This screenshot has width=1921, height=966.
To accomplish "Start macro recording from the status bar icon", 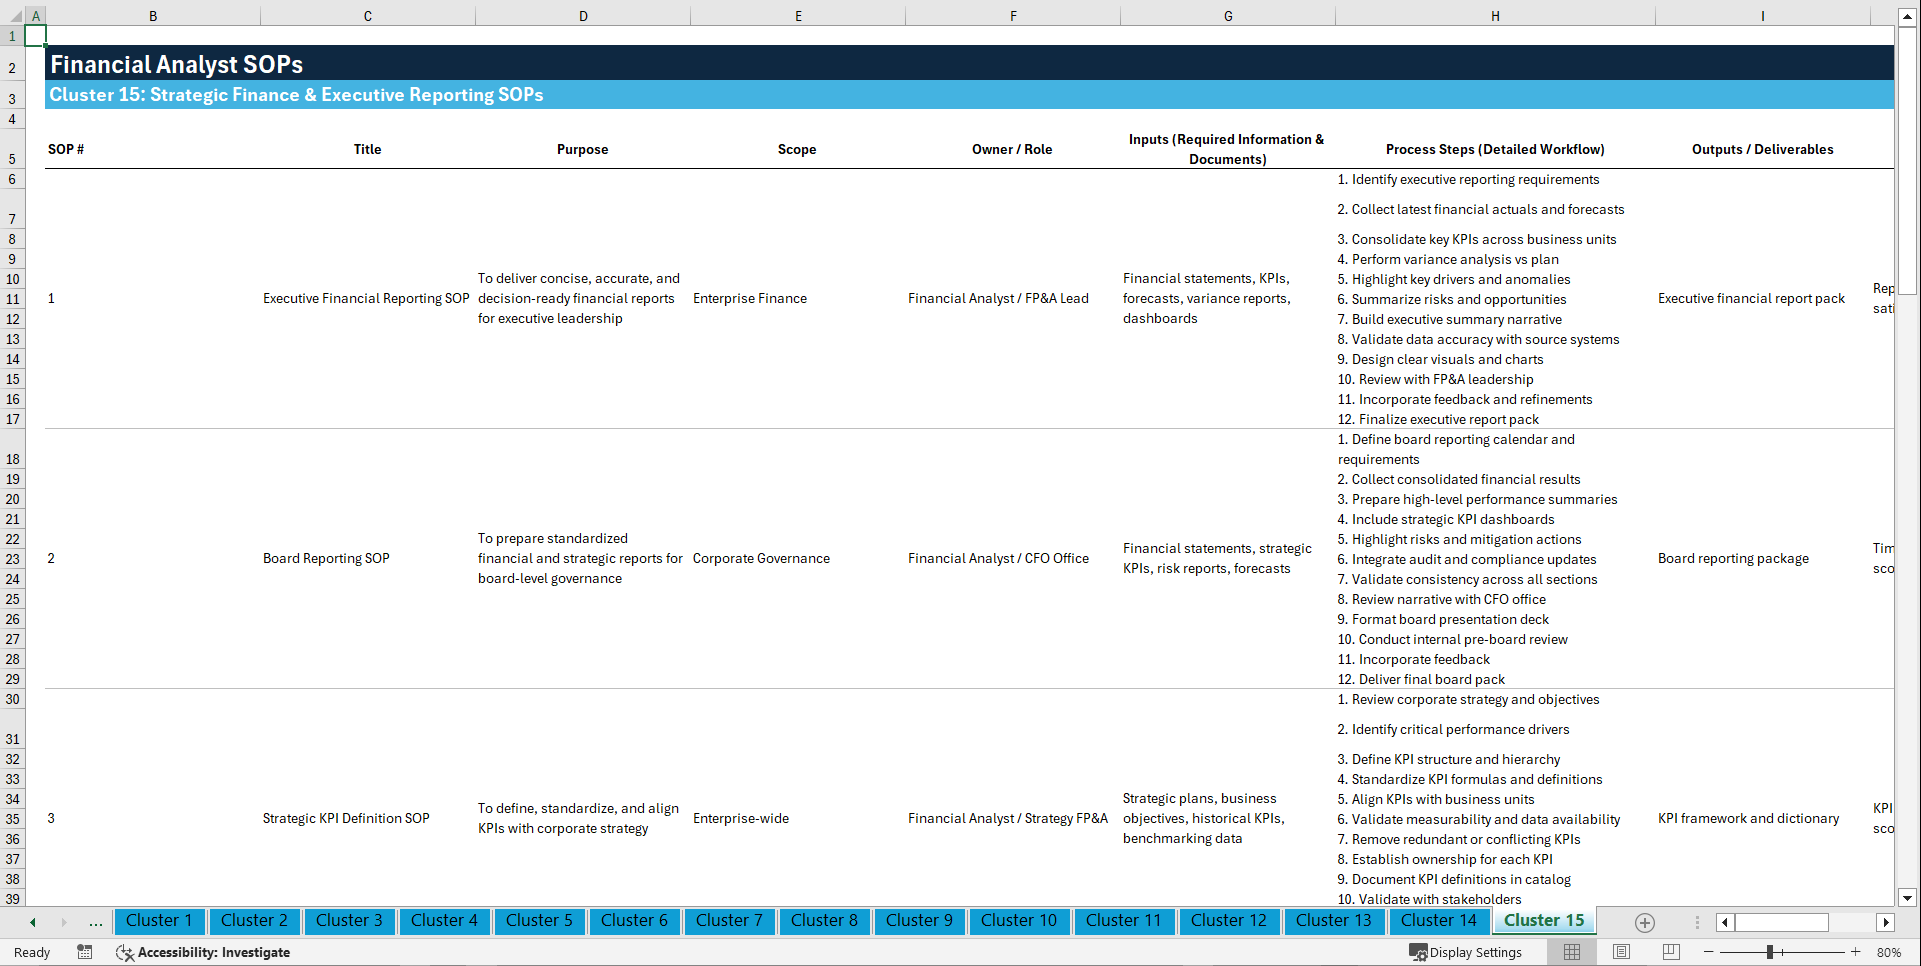I will point(85,952).
